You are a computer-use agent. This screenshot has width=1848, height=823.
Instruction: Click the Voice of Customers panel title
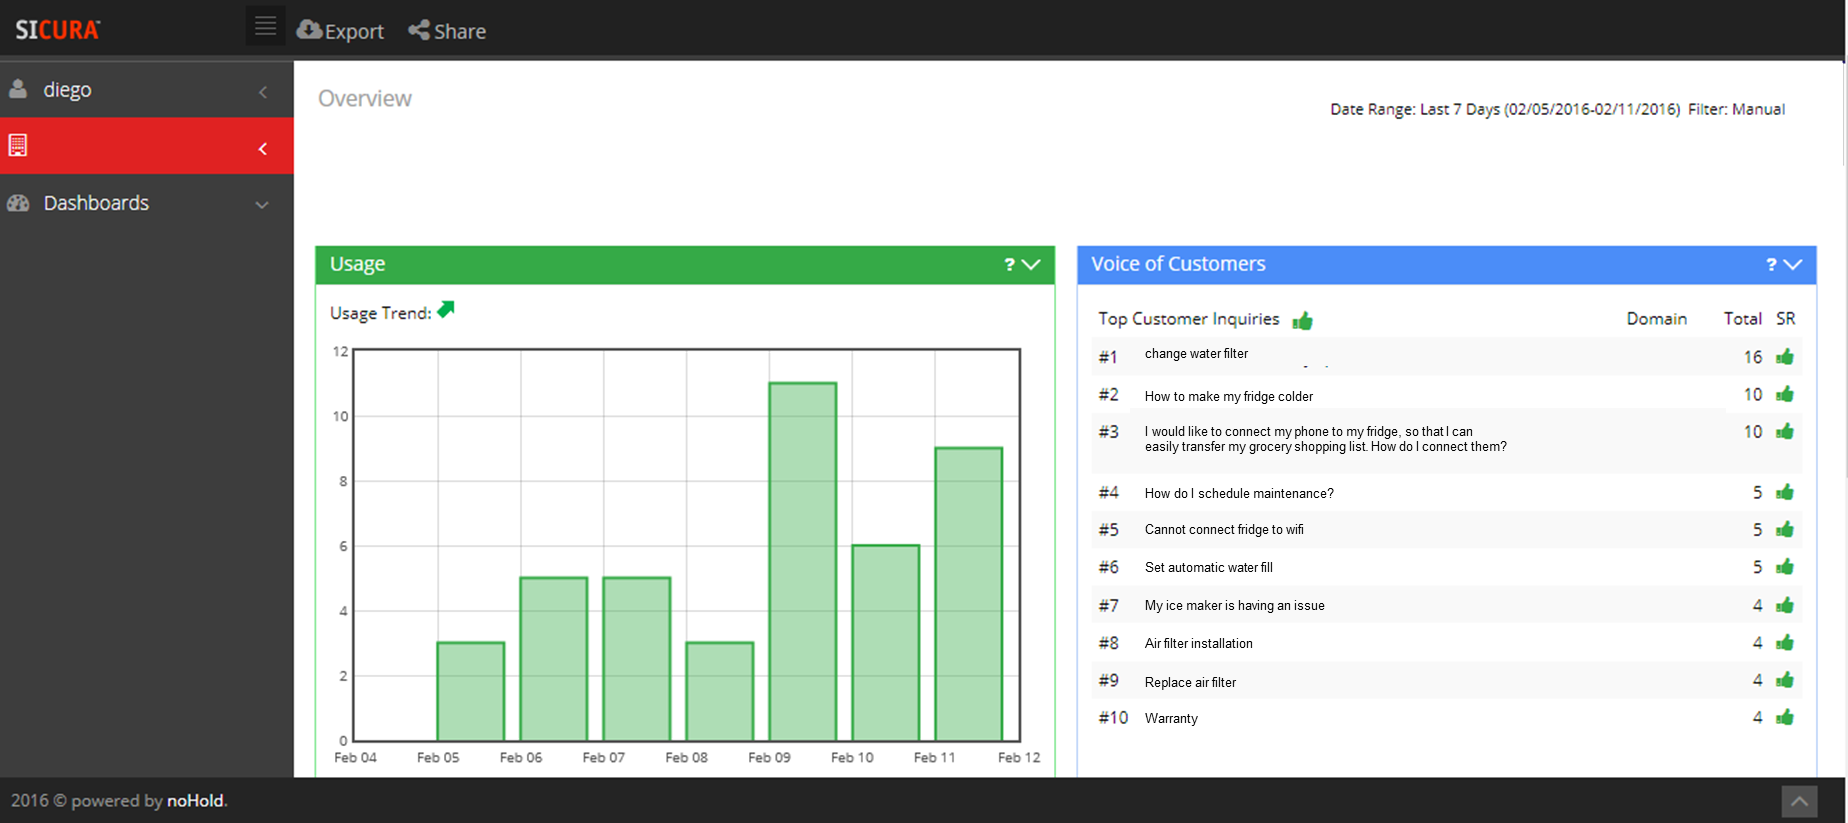pyautogui.click(x=1178, y=264)
